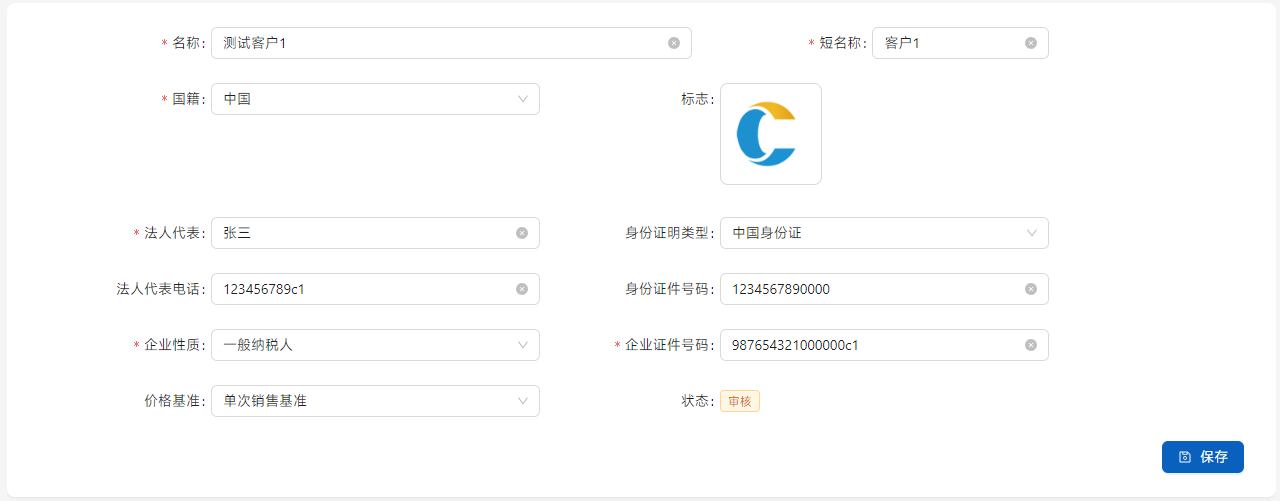
Task: Open the 企业性质 dropdown showing 一般纳税人
Action: (x=375, y=345)
